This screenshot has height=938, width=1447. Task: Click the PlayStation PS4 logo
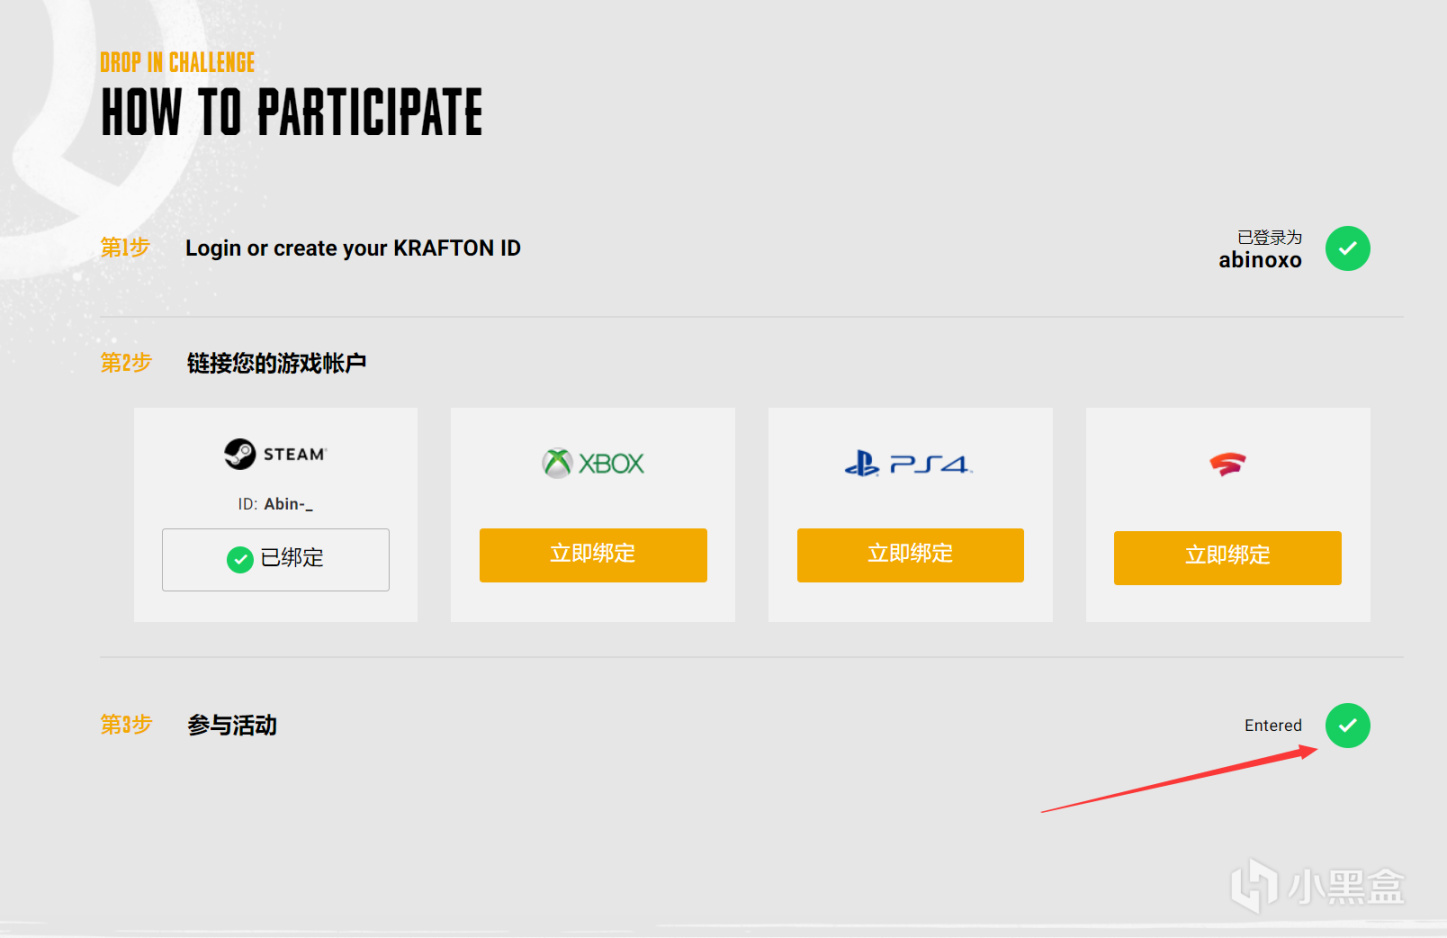tap(908, 464)
